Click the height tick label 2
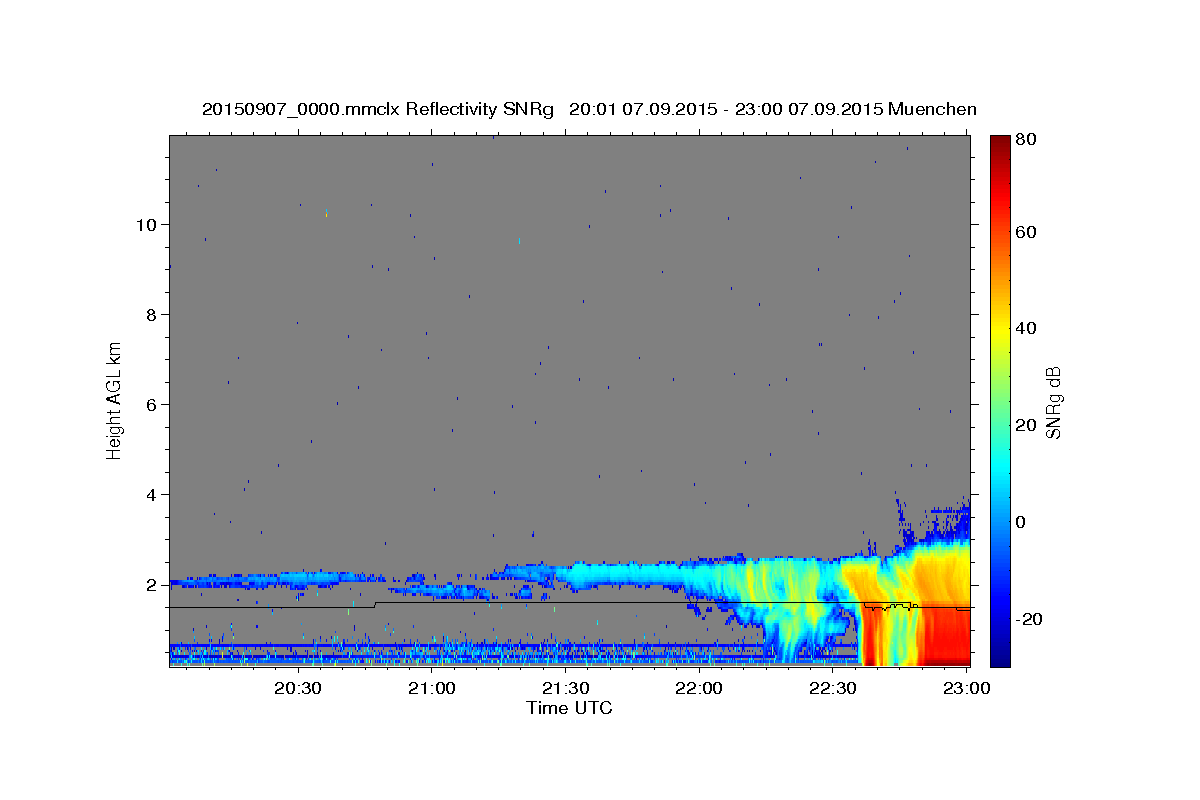Image resolution: width=1200 pixels, height=800 pixels. click(152, 585)
